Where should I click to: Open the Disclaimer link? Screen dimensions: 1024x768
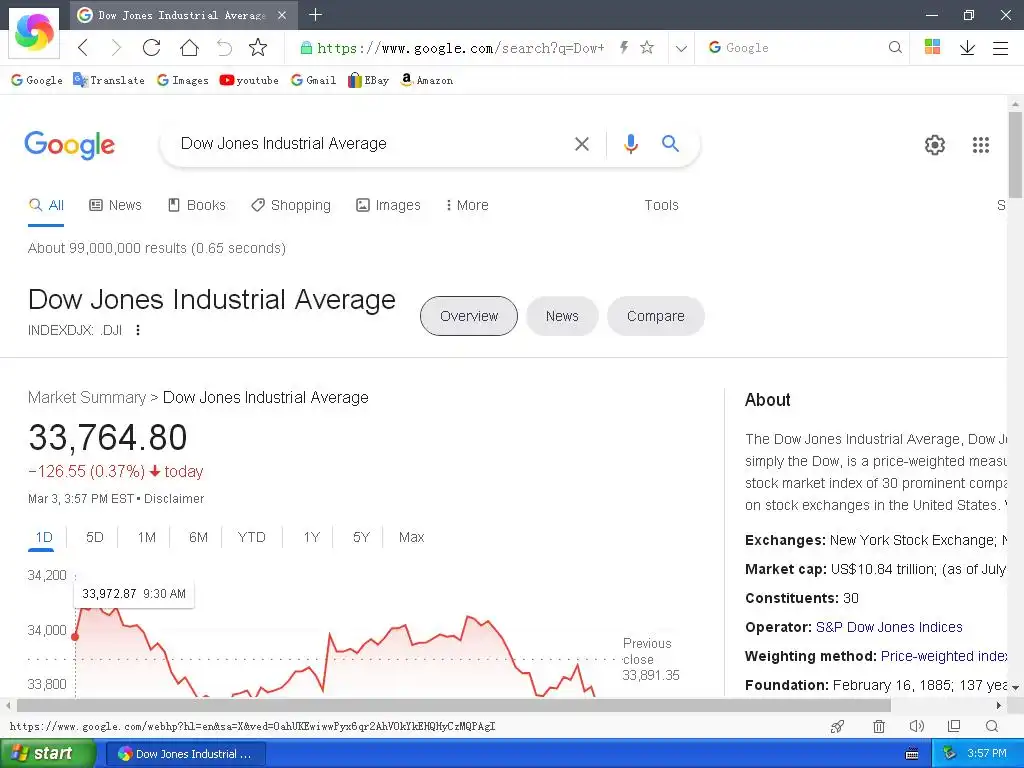(x=174, y=499)
